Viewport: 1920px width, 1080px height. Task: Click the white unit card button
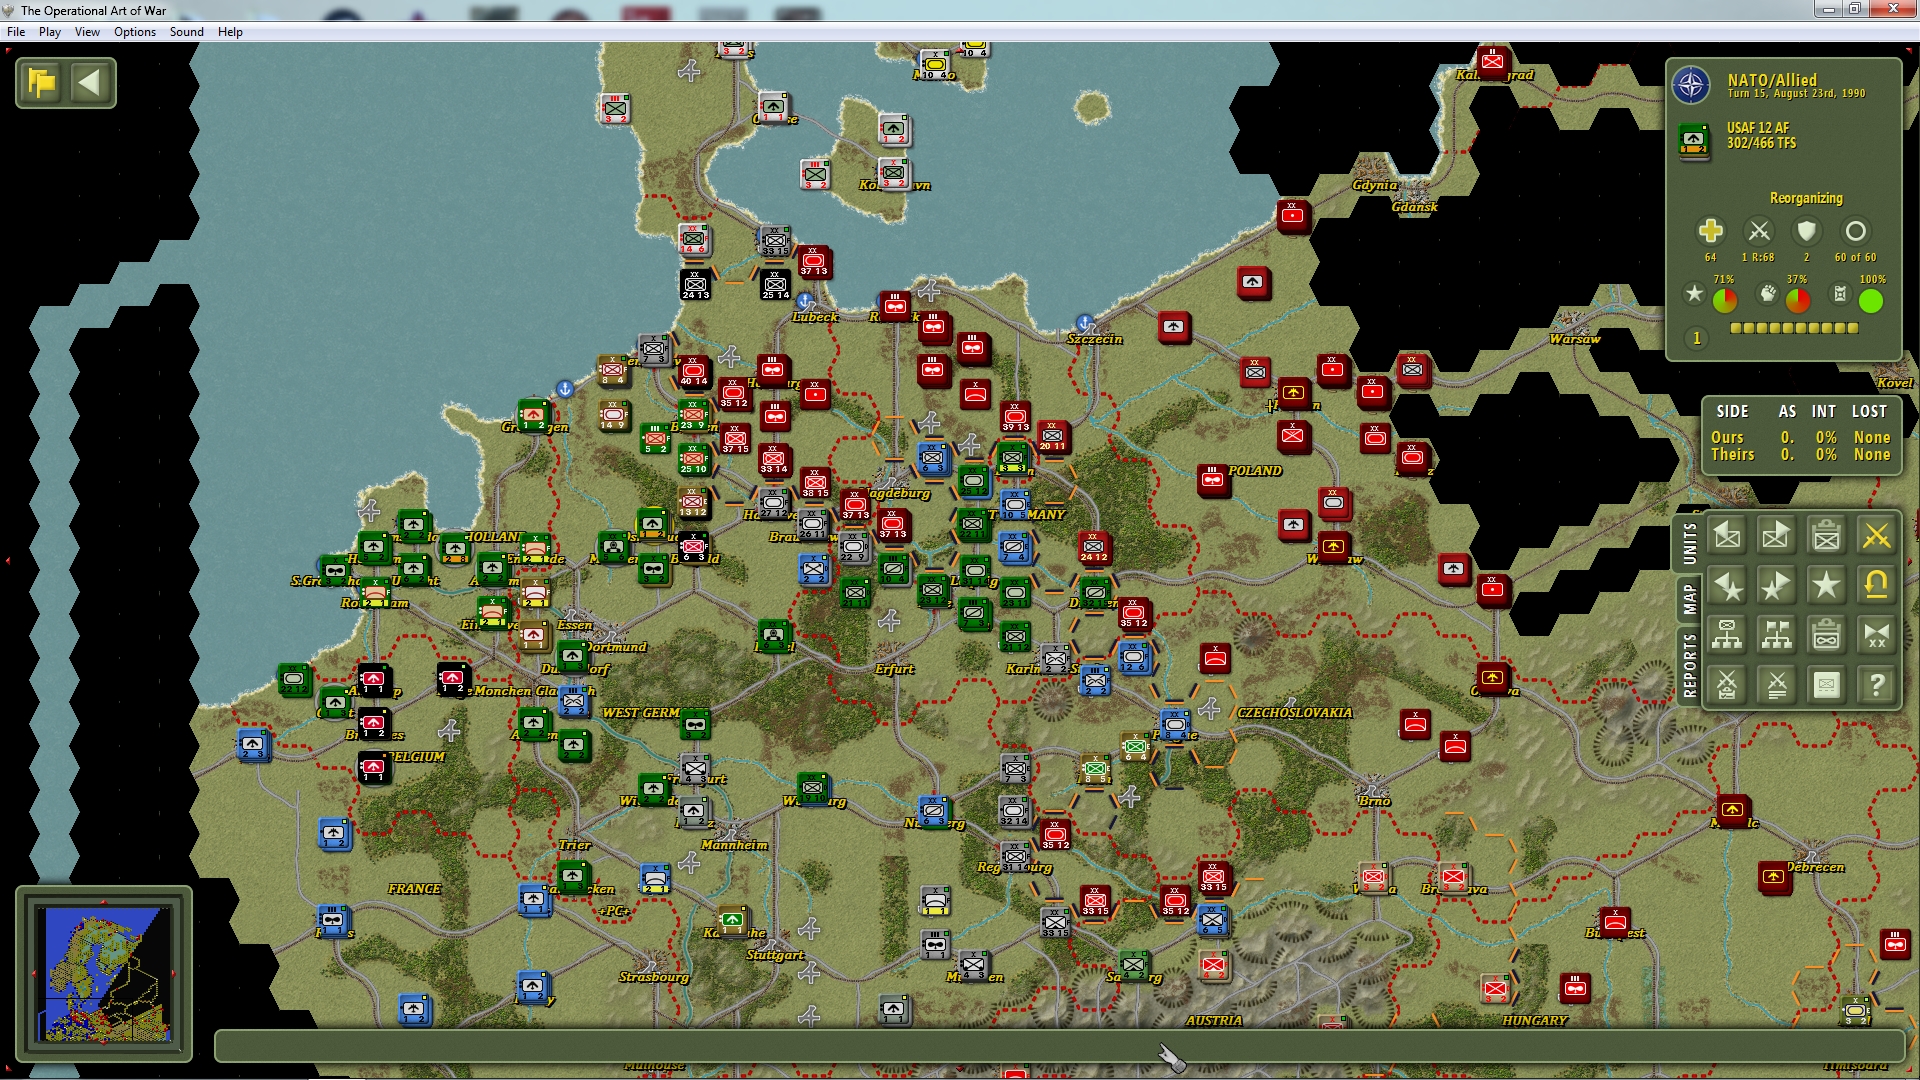(1826, 685)
